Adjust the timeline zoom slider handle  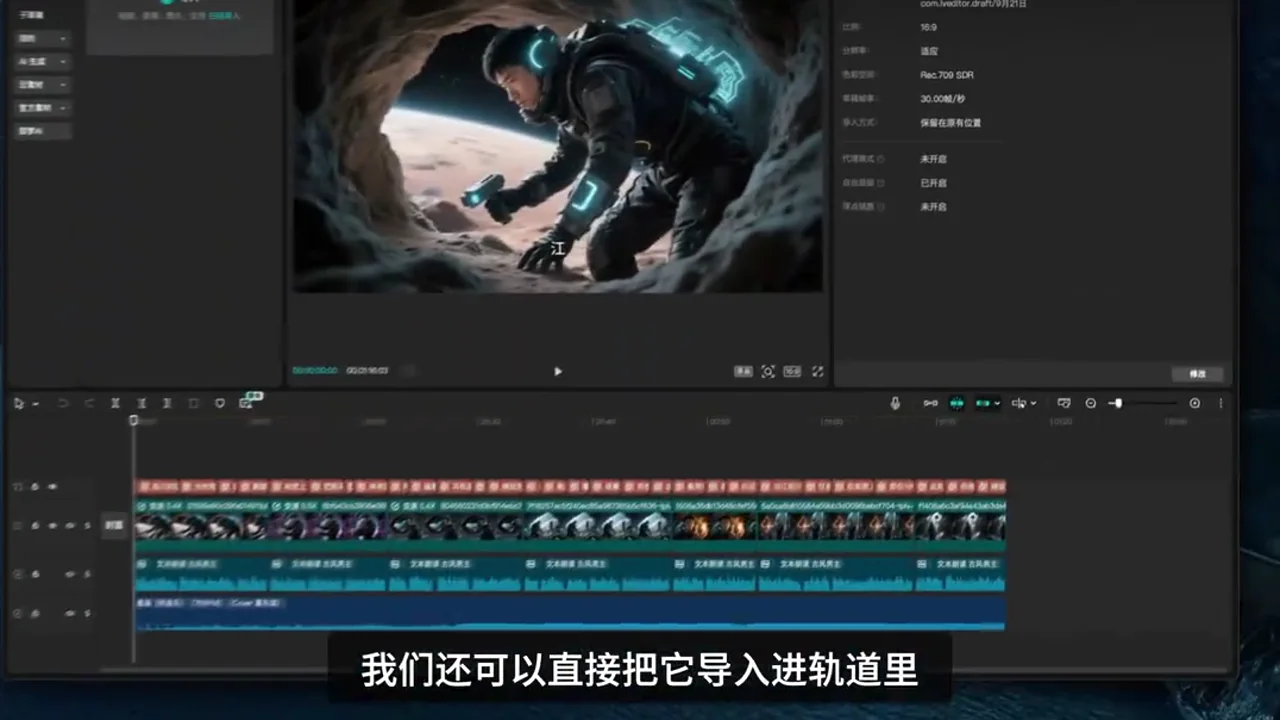tap(1118, 403)
